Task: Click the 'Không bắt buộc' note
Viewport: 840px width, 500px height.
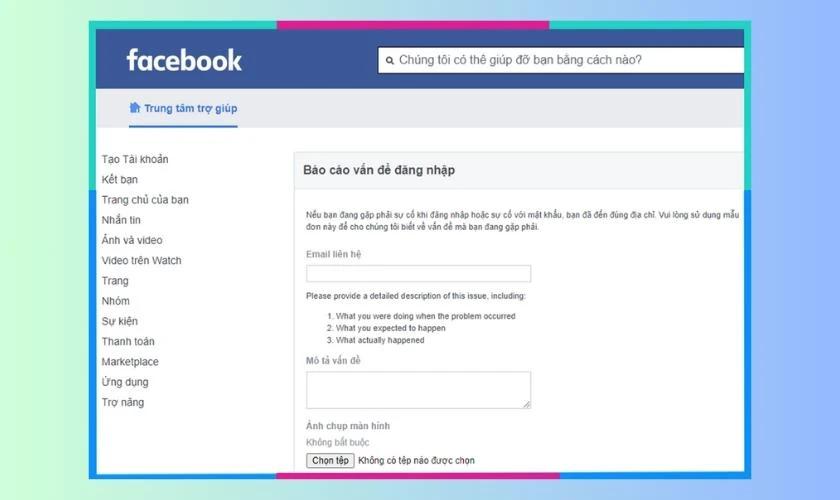Action: [x=338, y=442]
